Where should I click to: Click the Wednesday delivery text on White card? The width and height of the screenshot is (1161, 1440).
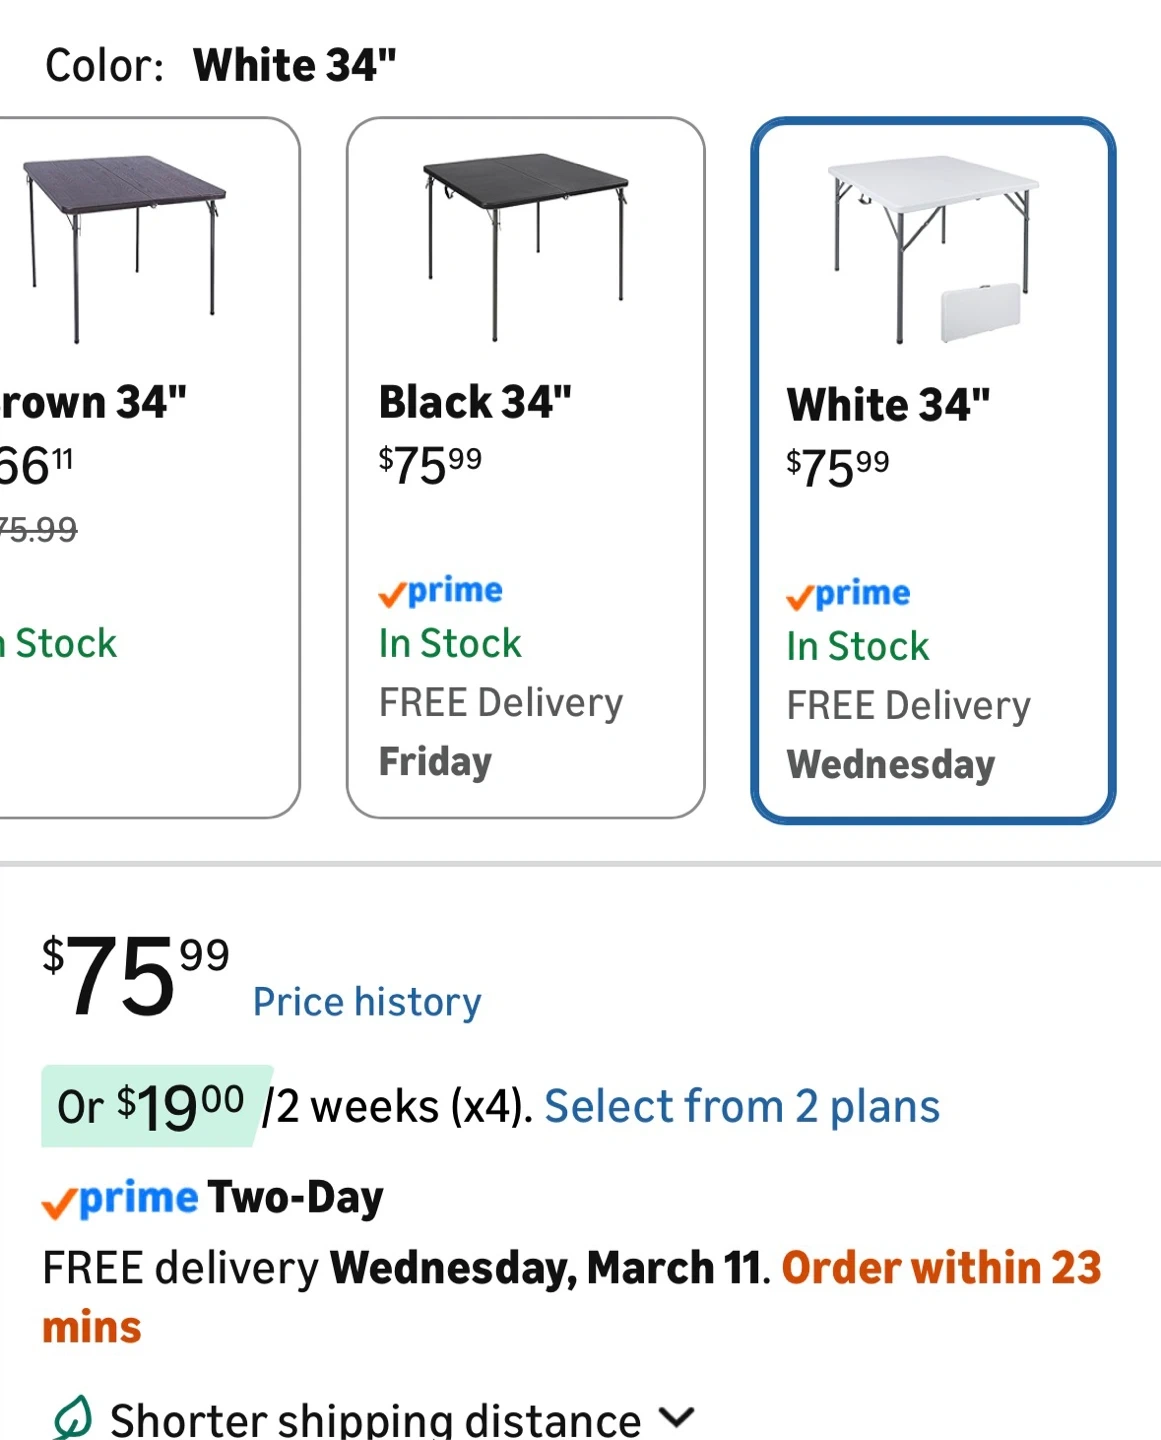click(x=891, y=765)
